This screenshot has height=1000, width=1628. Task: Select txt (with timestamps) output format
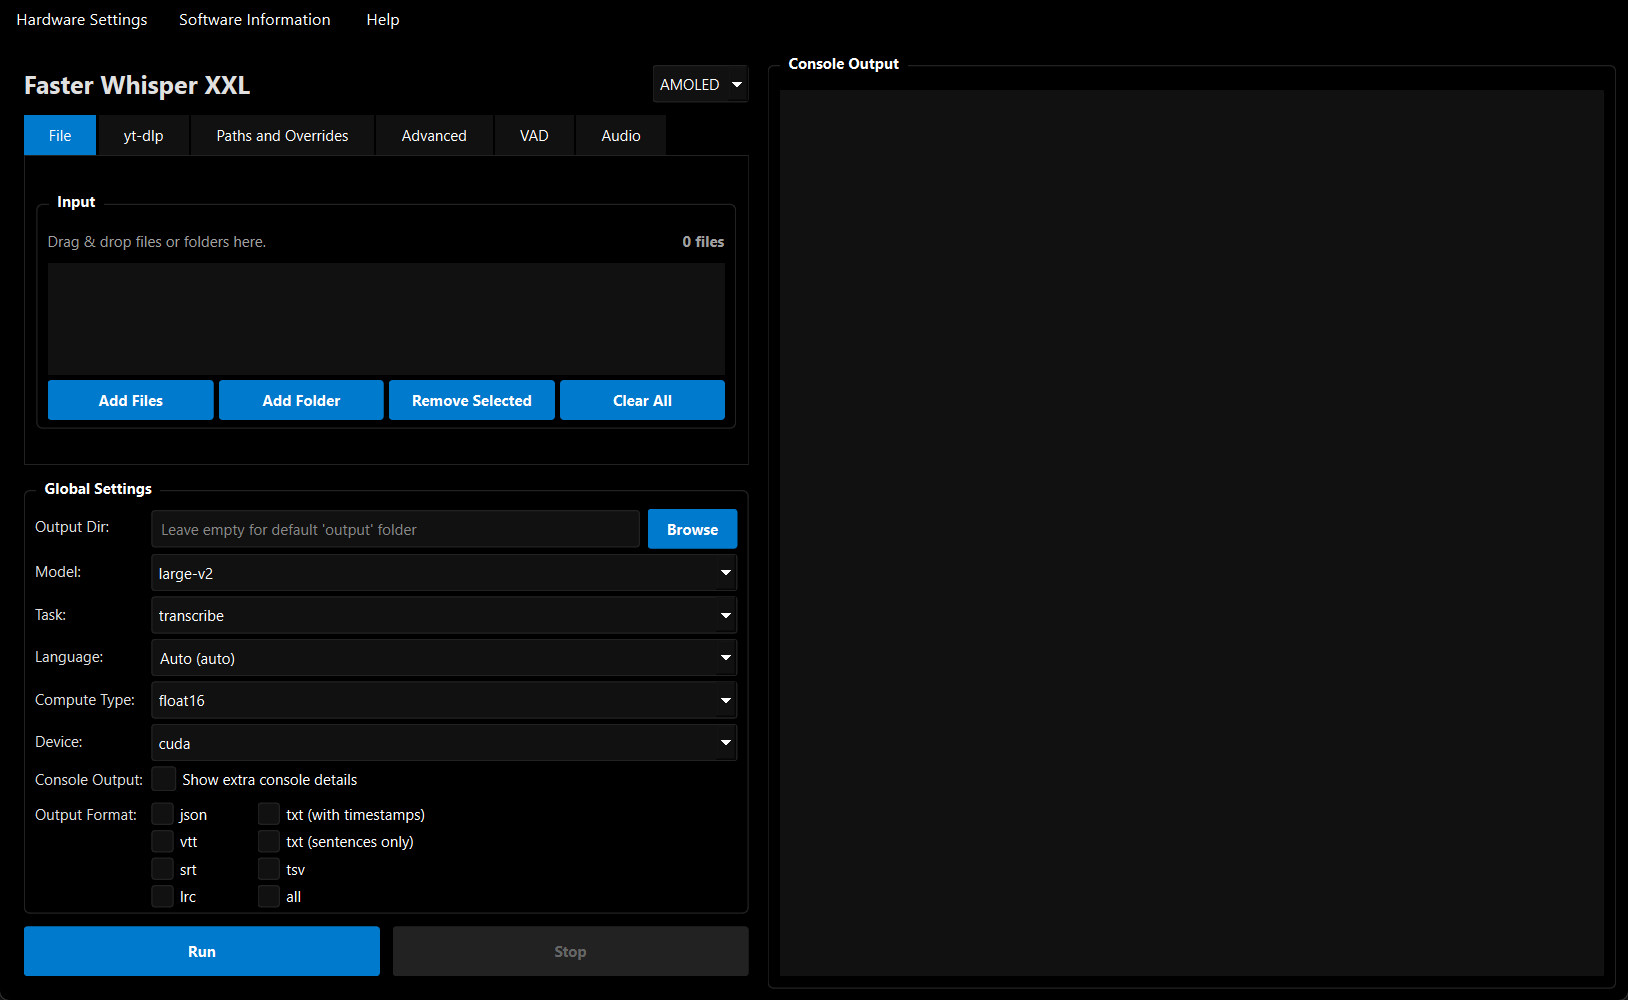269,814
